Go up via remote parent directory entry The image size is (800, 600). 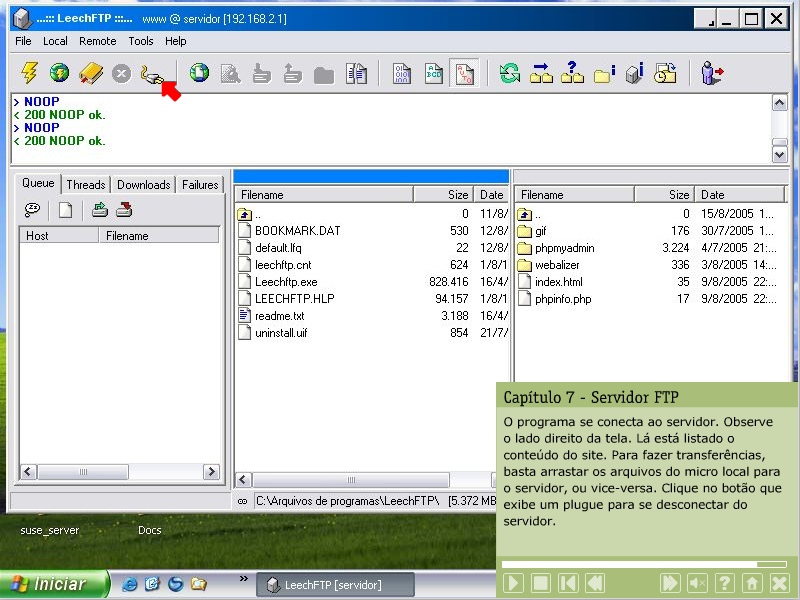(538, 214)
